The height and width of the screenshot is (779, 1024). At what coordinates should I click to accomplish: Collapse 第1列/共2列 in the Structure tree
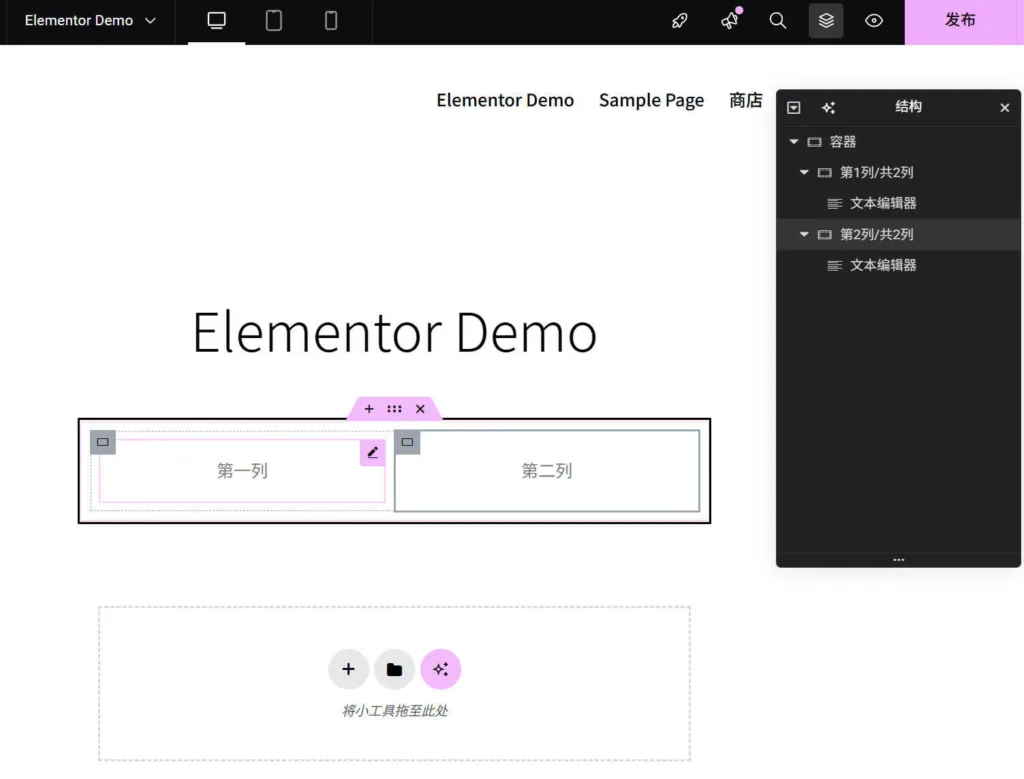pos(803,172)
